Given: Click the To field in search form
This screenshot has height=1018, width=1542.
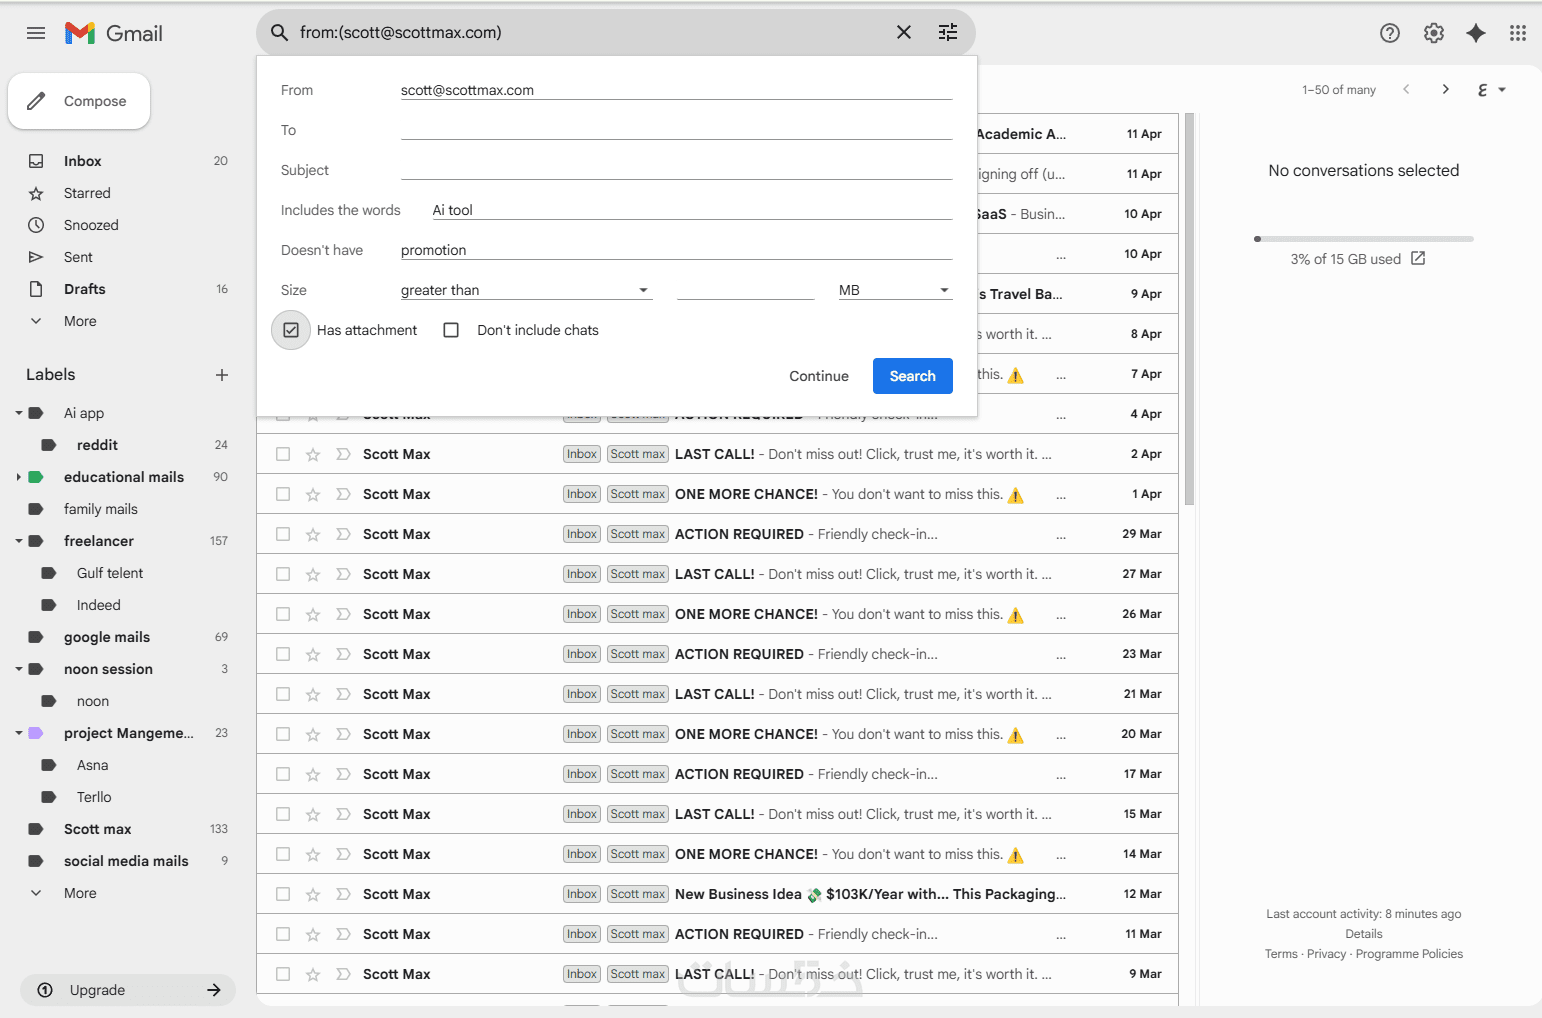Looking at the screenshot, I should pyautogui.click(x=676, y=130).
